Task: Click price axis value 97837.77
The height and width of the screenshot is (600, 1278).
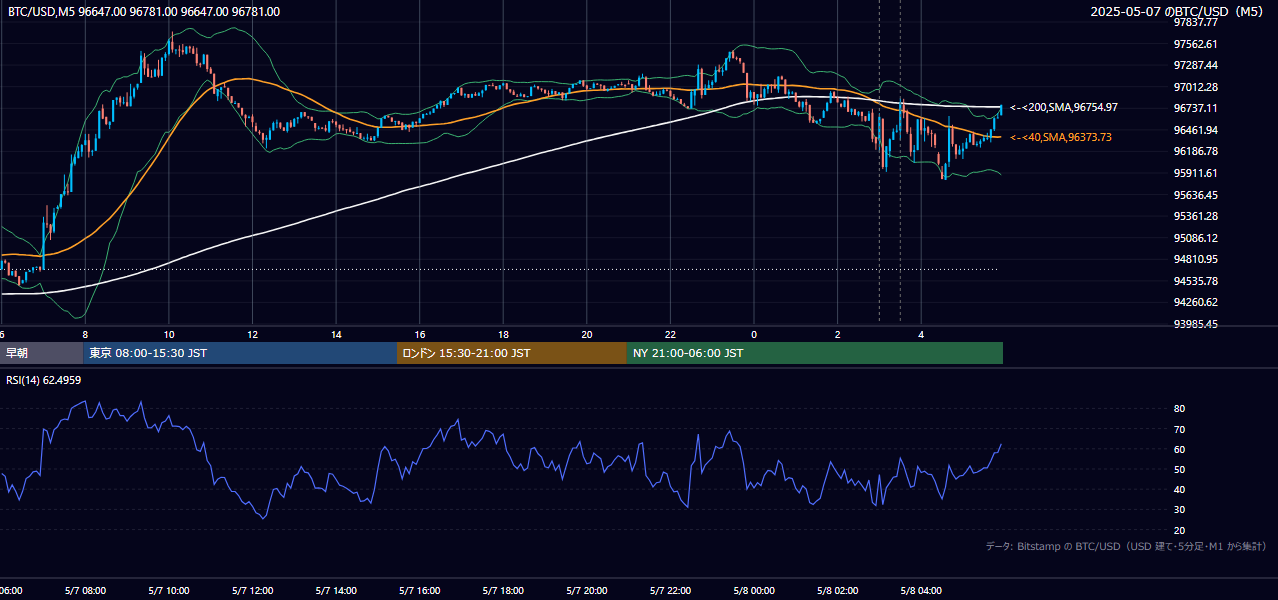Action: [x=1196, y=22]
